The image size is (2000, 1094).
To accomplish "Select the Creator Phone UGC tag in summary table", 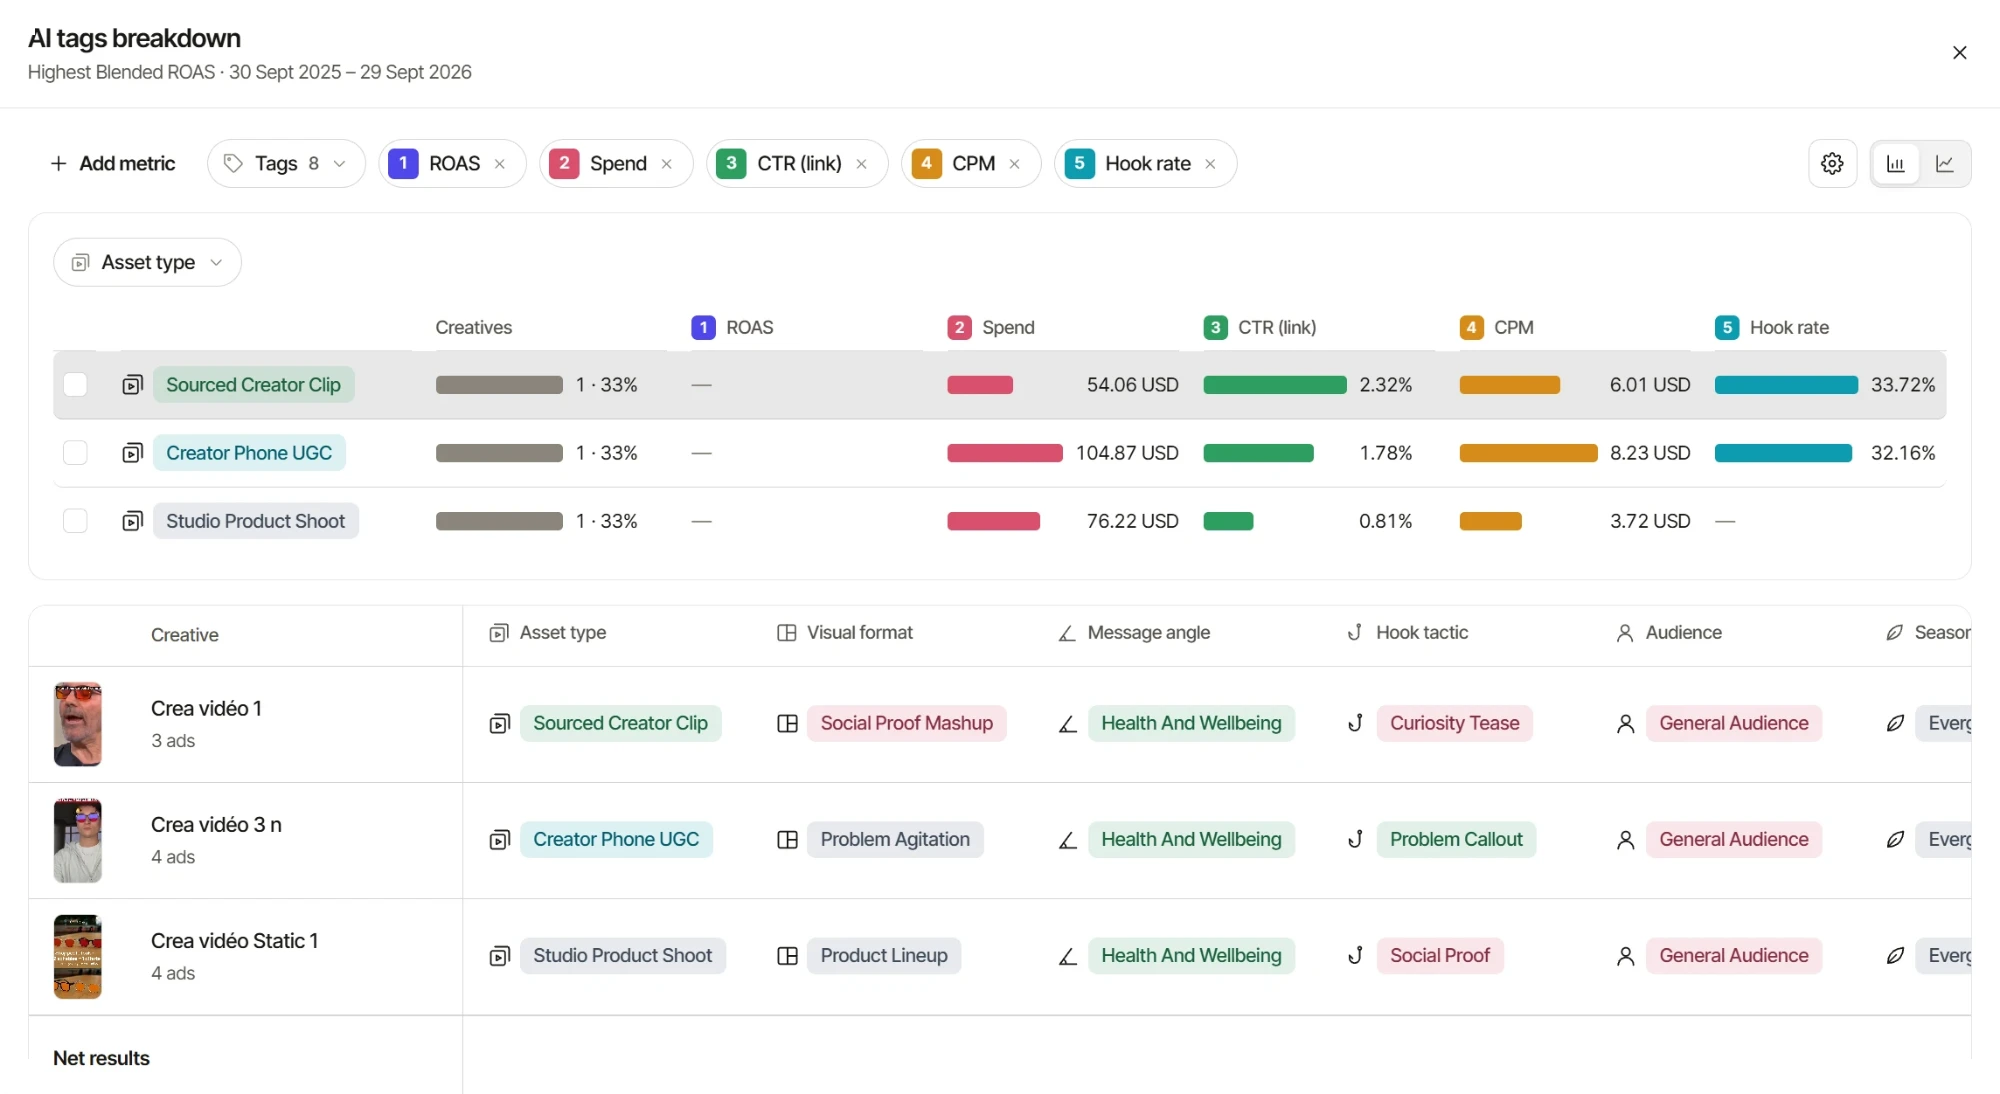I will (x=249, y=453).
